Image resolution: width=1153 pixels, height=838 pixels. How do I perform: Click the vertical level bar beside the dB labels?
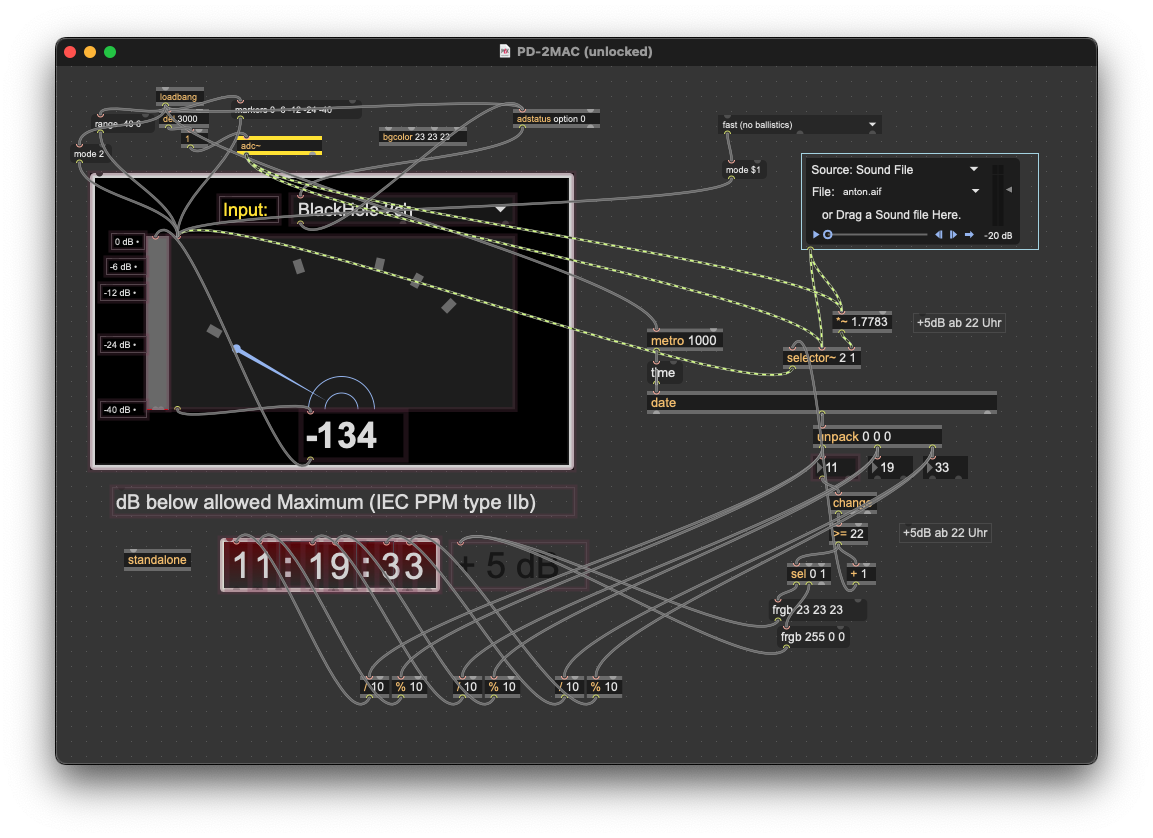tap(158, 323)
